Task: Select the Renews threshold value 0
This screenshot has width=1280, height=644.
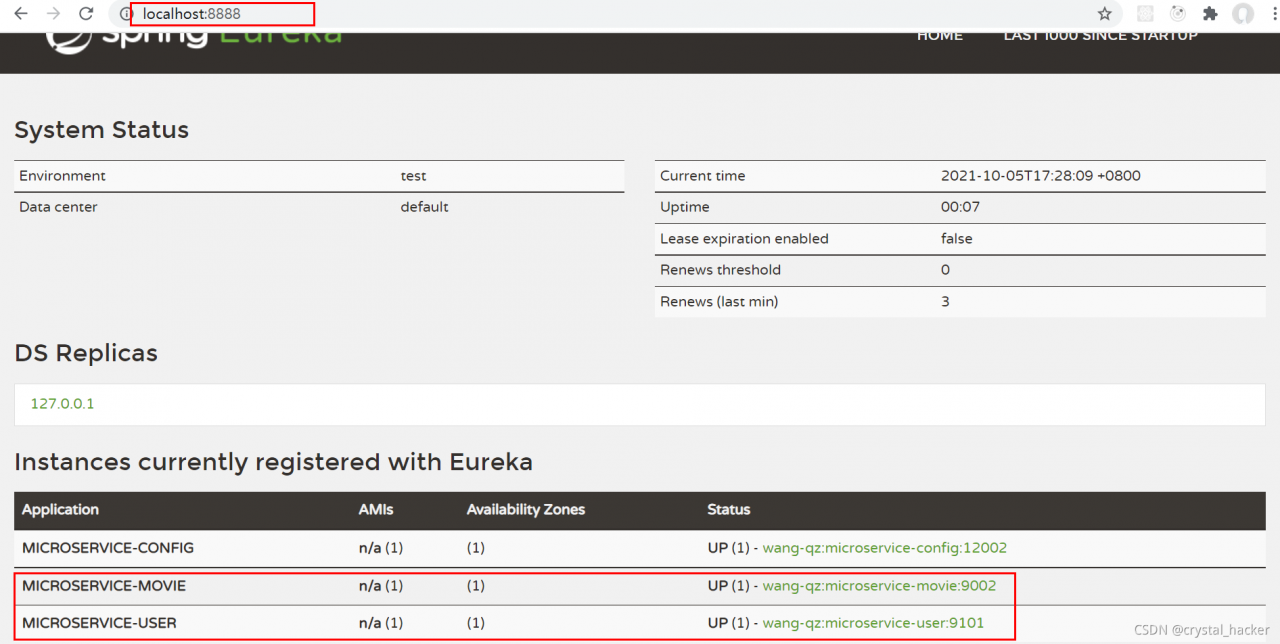Action: pyautogui.click(x=945, y=270)
